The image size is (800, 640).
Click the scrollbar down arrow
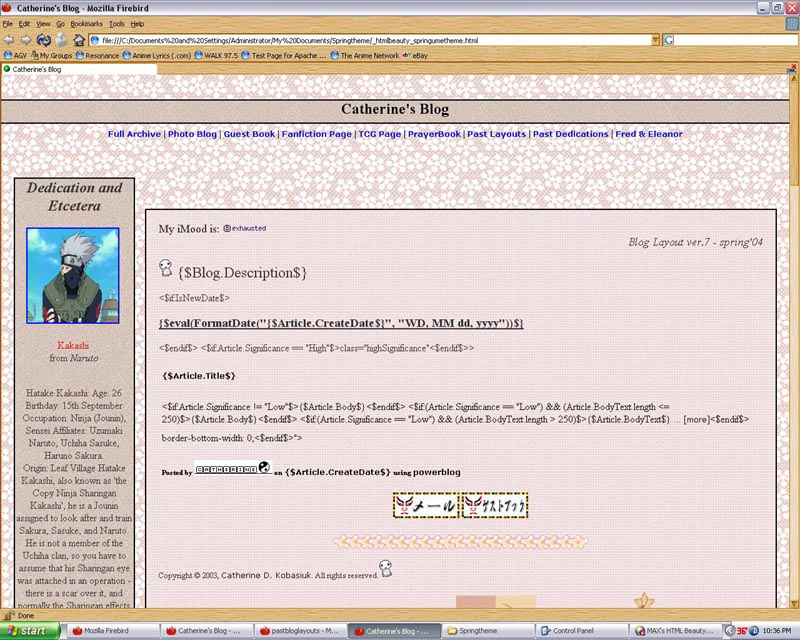(794, 604)
